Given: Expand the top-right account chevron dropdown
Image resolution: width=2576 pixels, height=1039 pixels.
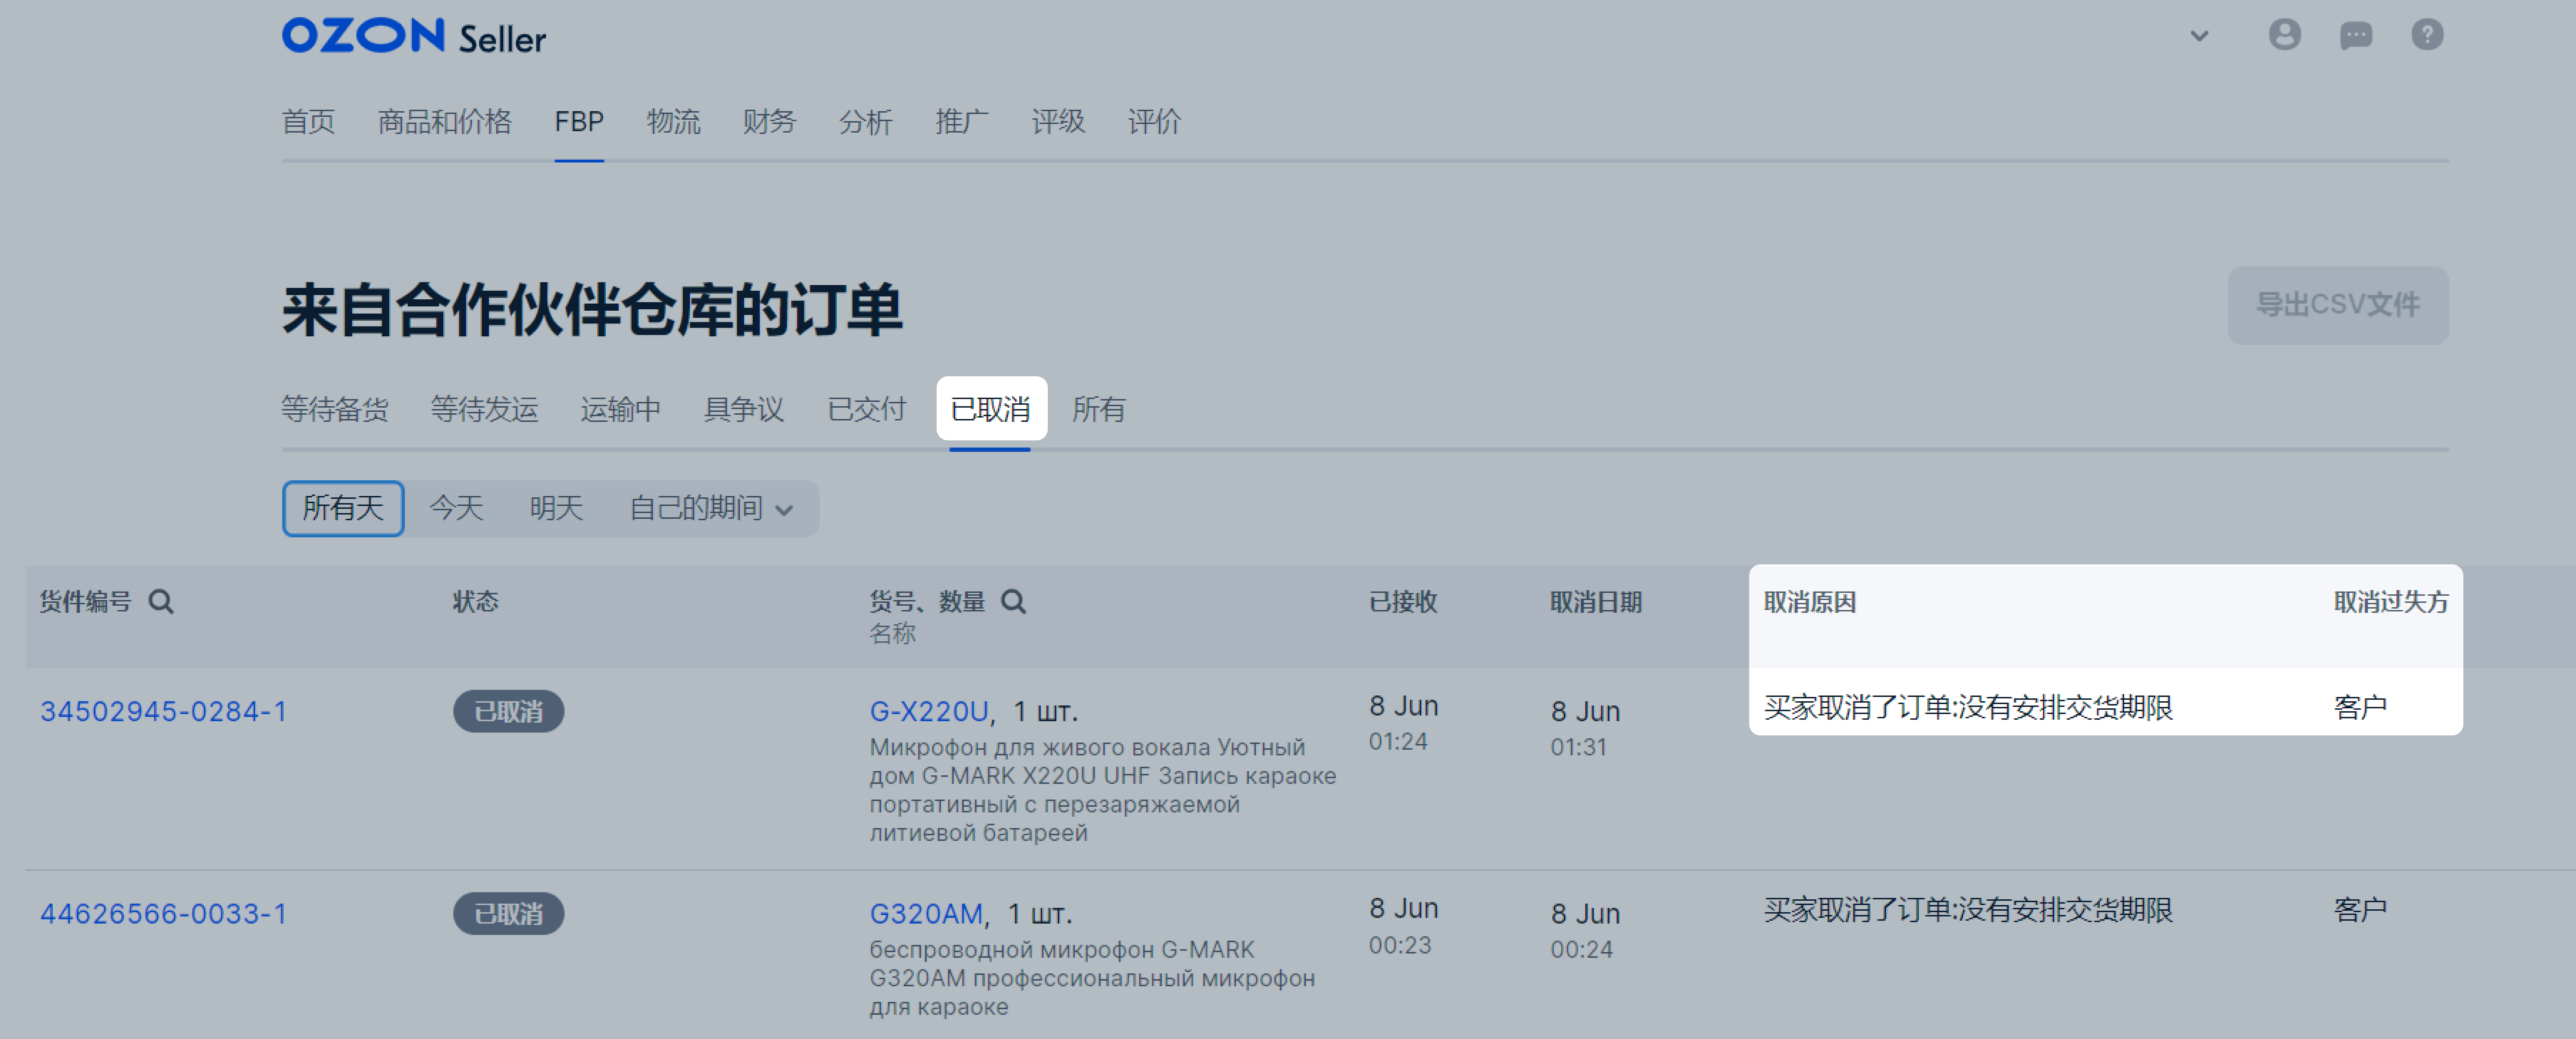Looking at the screenshot, I should tap(2199, 36).
